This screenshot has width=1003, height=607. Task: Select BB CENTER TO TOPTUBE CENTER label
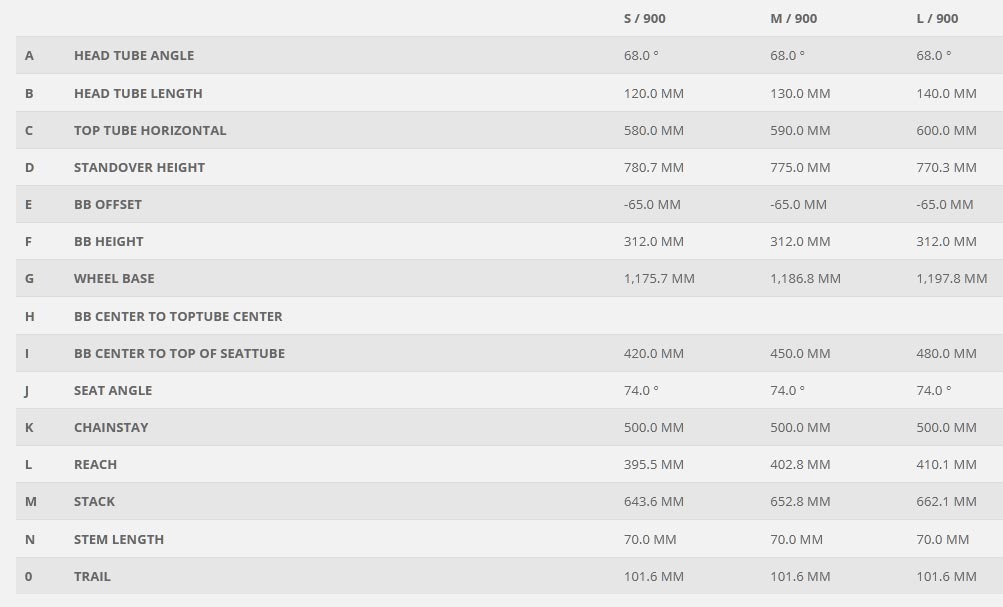(178, 316)
